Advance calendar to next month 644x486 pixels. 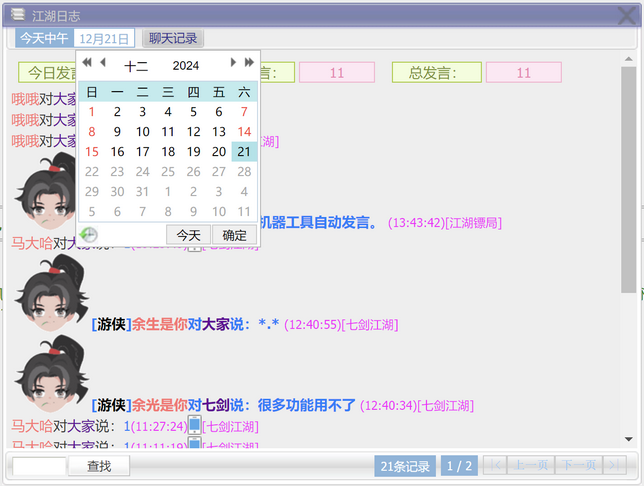pos(234,63)
